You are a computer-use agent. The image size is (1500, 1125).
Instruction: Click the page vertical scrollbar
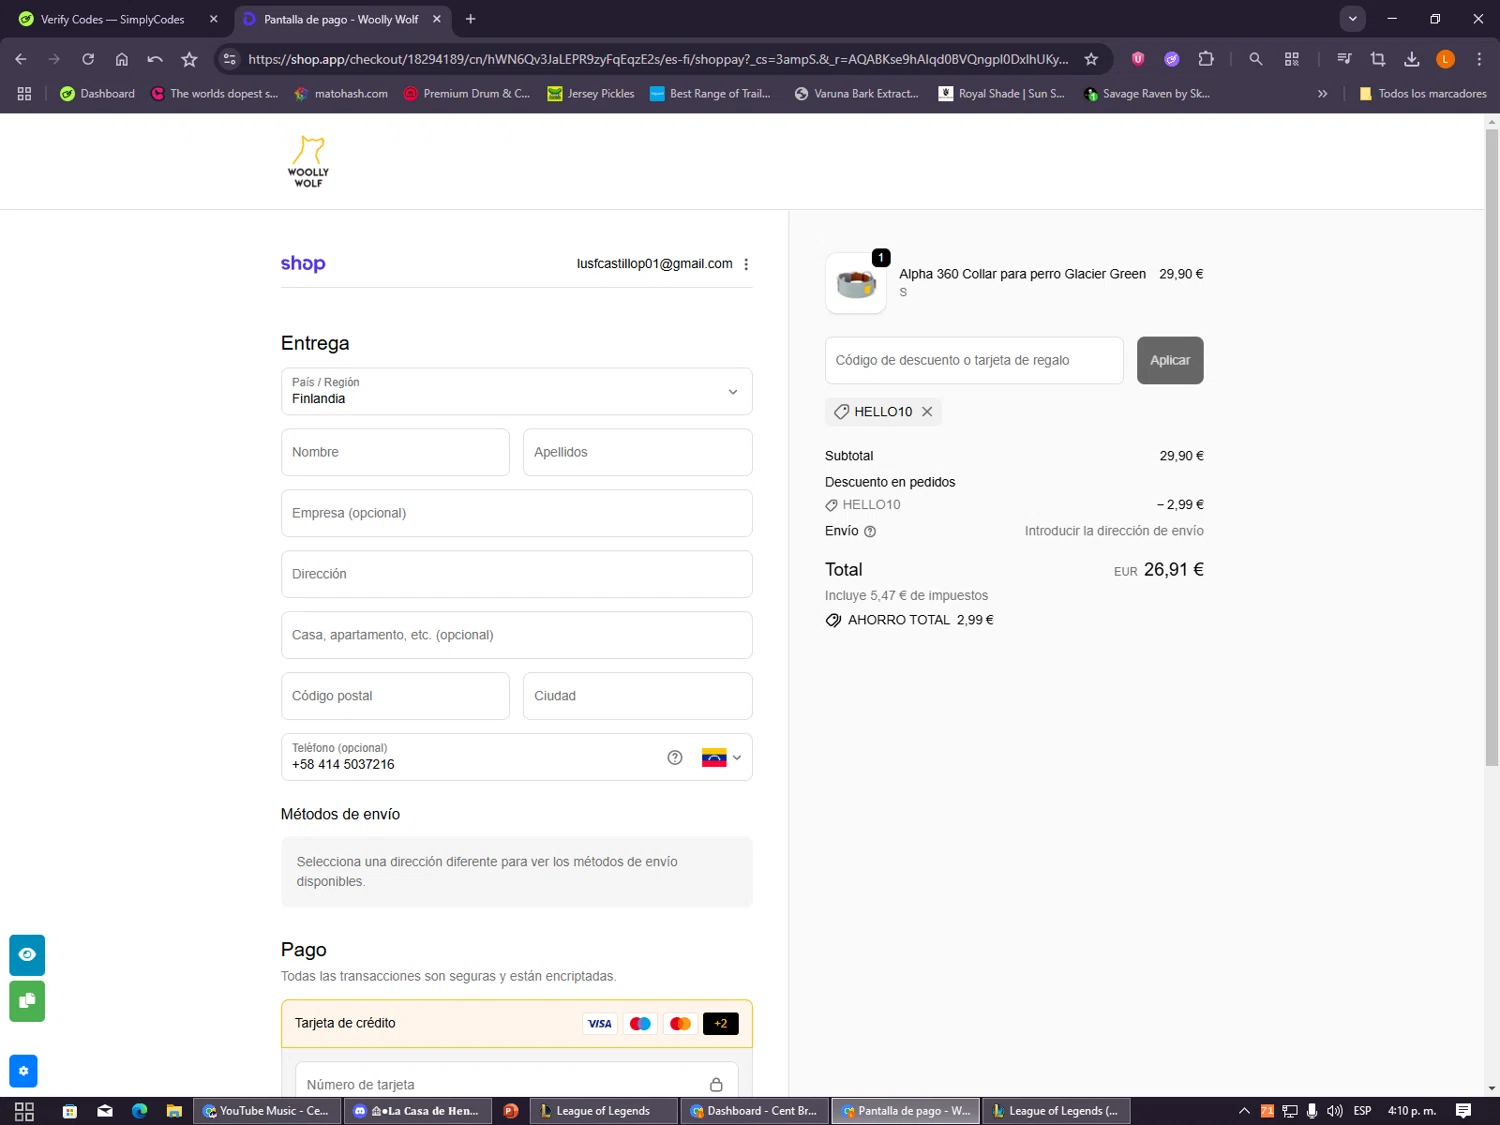pos(1492,448)
